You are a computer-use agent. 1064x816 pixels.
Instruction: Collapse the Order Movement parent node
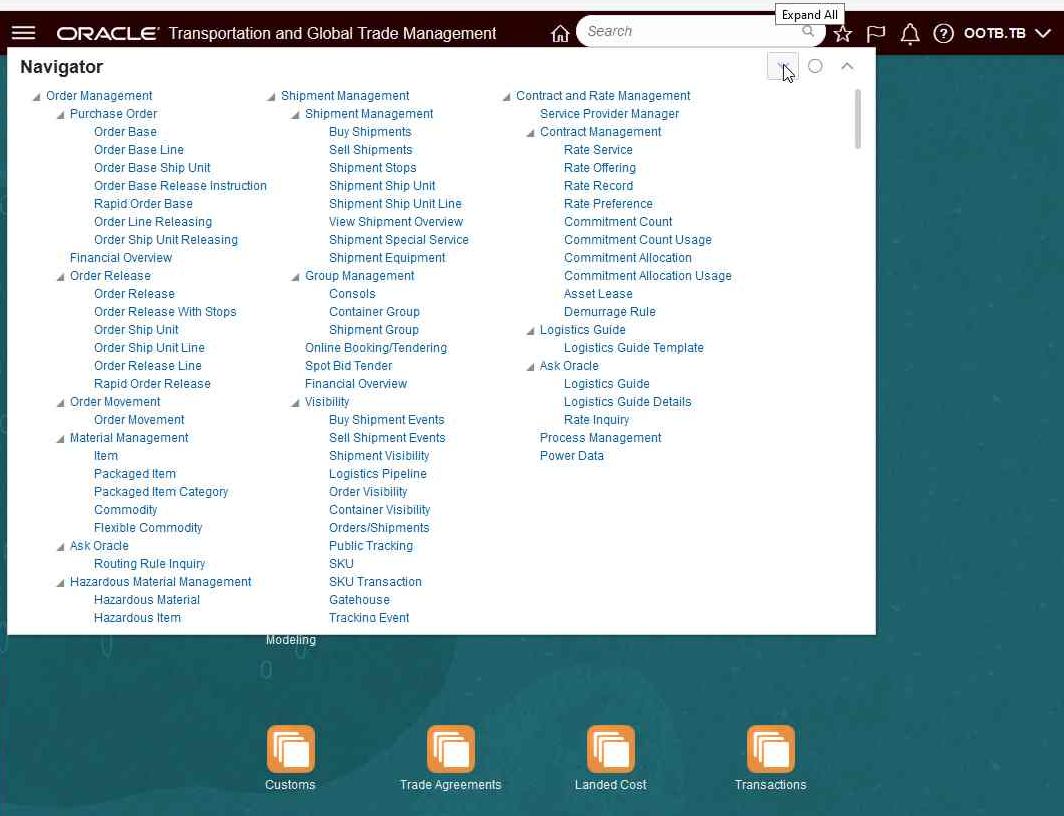coord(60,403)
